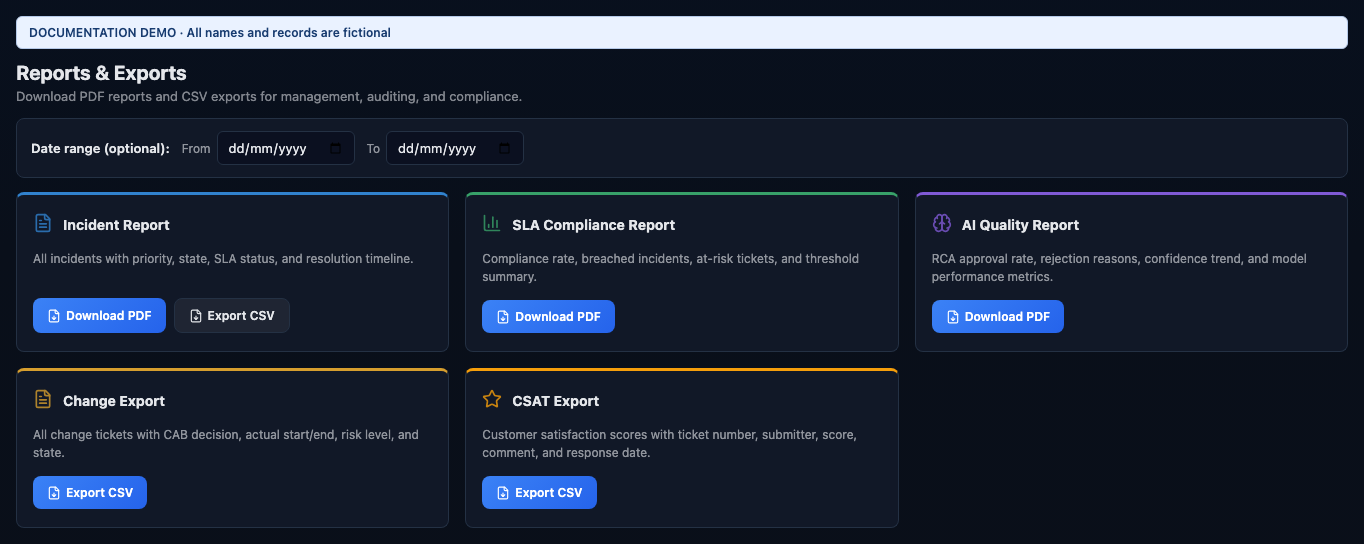
Task: Click the CSAT Export description text
Action: point(669,443)
